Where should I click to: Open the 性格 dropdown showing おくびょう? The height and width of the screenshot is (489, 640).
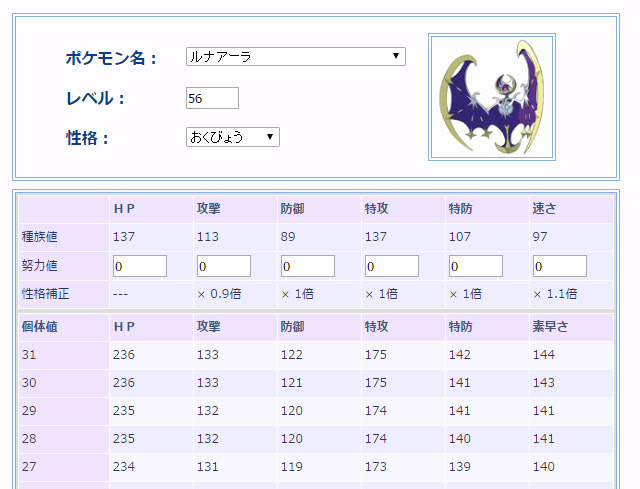233,137
